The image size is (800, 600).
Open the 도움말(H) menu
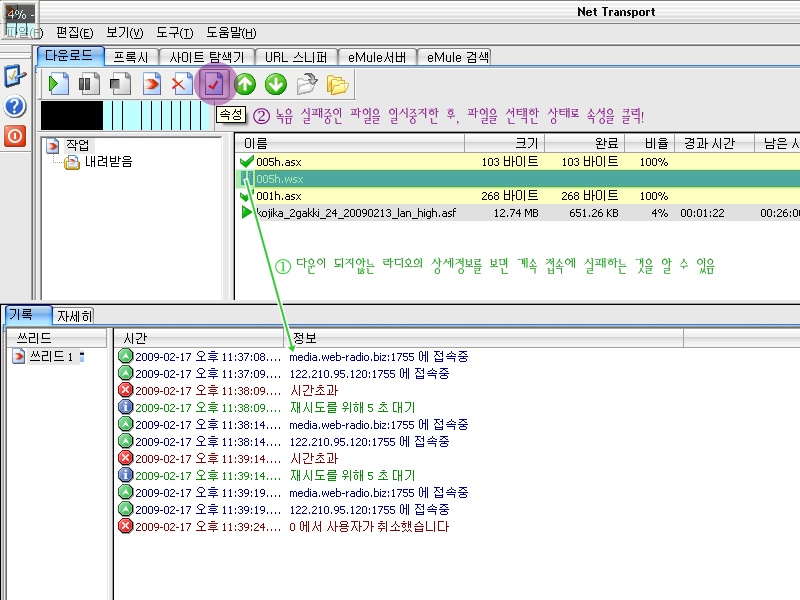tap(231, 33)
